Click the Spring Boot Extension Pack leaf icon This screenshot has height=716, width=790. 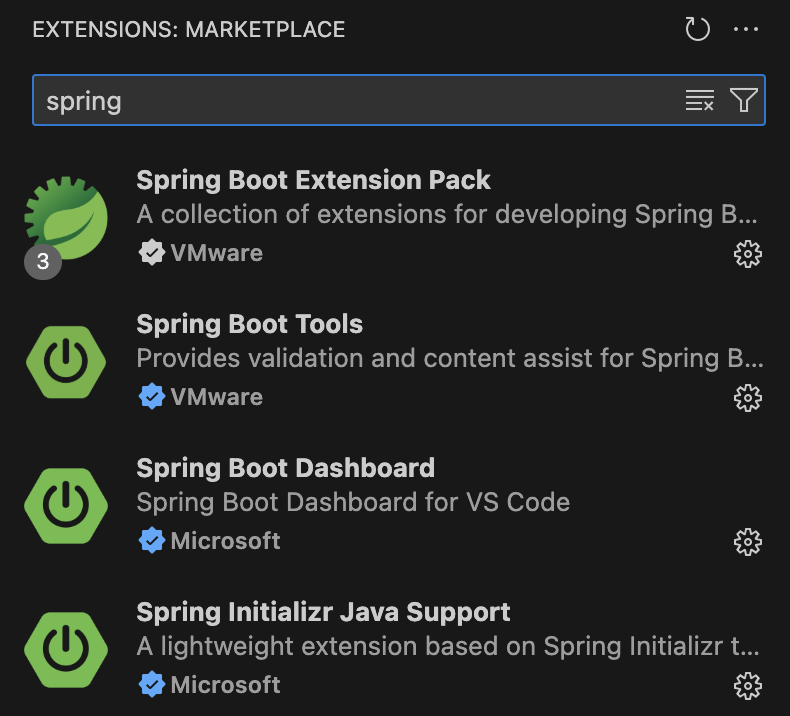(x=66, y=218)
